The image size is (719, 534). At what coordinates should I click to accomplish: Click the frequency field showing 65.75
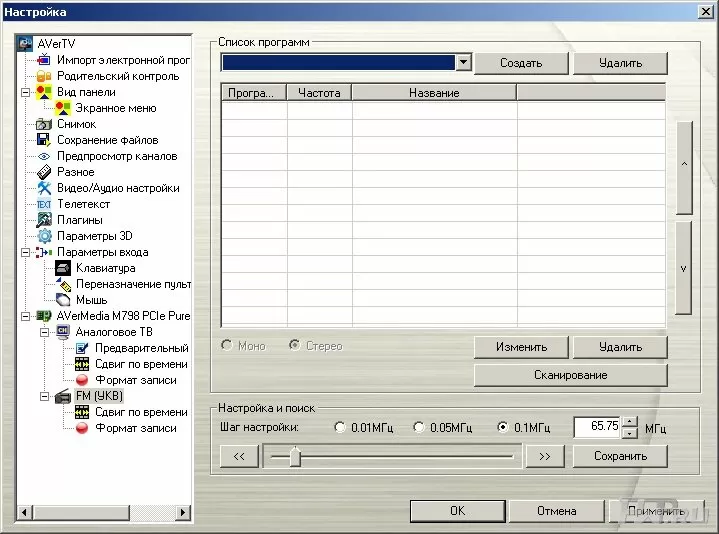click(x=597, y=427)
